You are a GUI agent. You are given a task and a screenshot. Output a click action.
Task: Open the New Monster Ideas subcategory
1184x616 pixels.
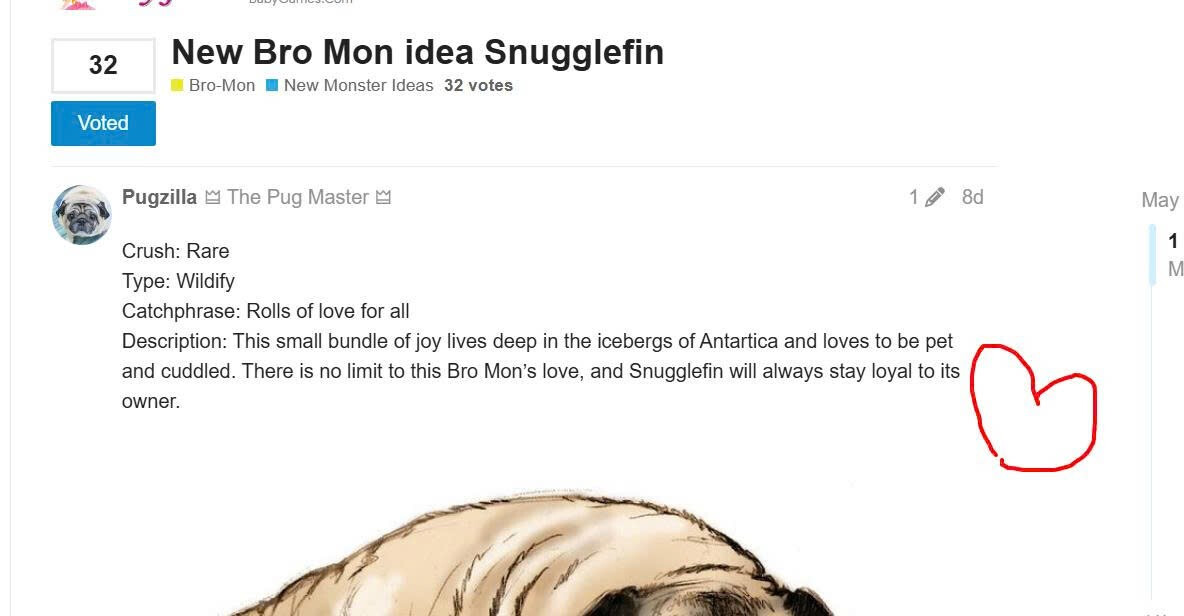[x=359, y=85]
